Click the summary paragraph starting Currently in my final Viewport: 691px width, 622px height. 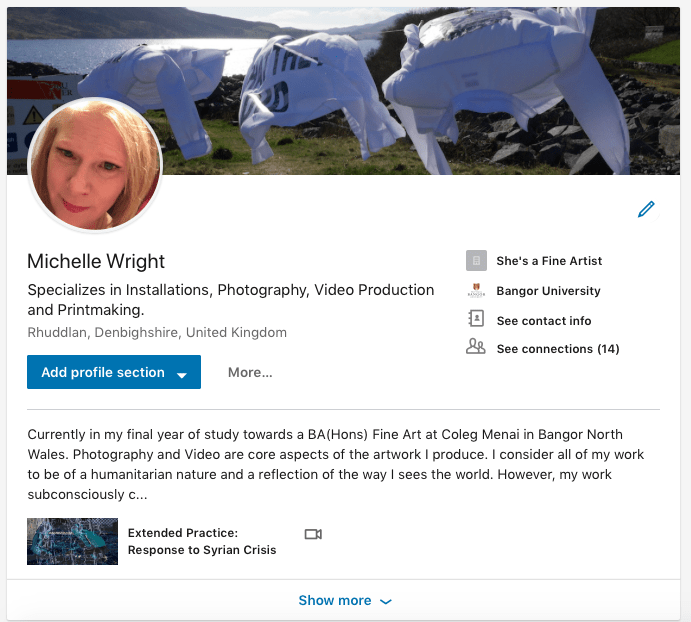pos(336,464)
